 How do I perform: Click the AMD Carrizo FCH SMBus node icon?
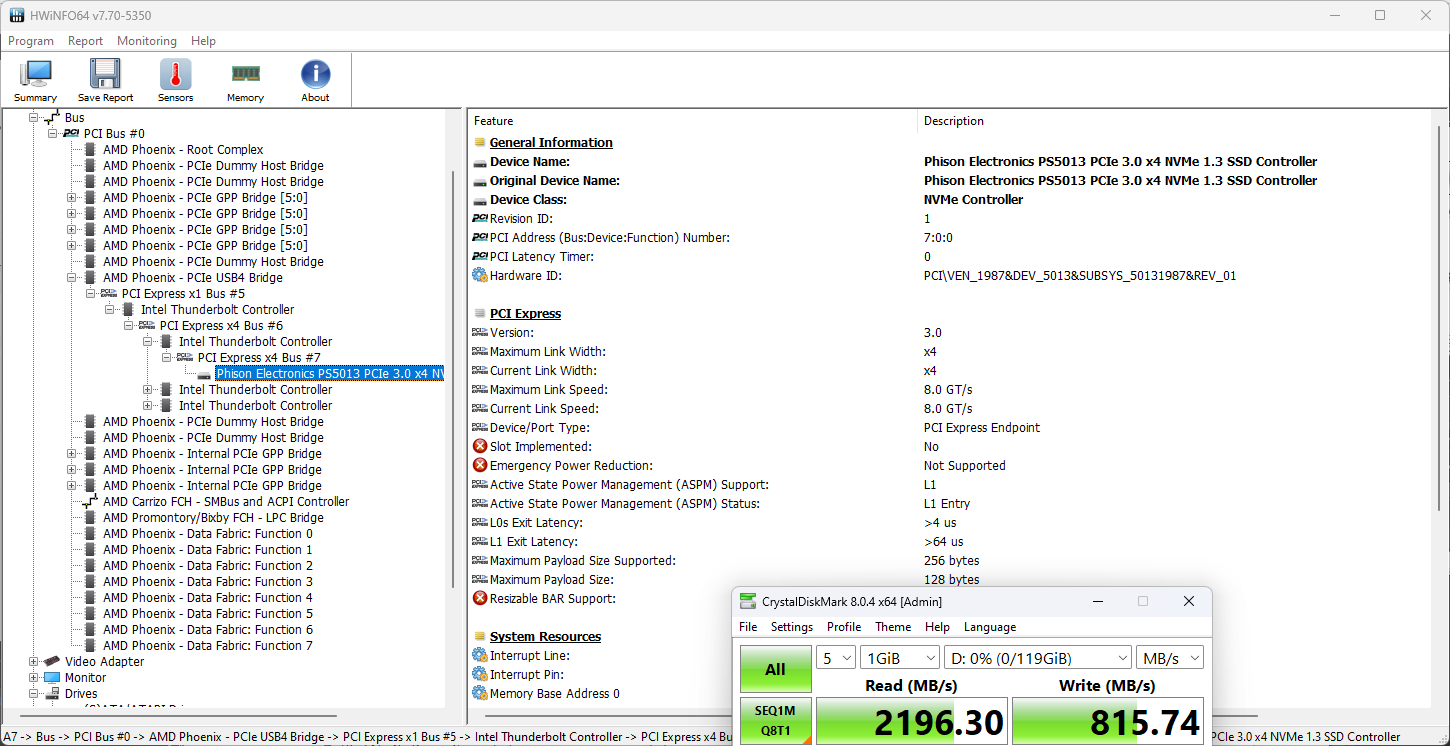point(90,502)
